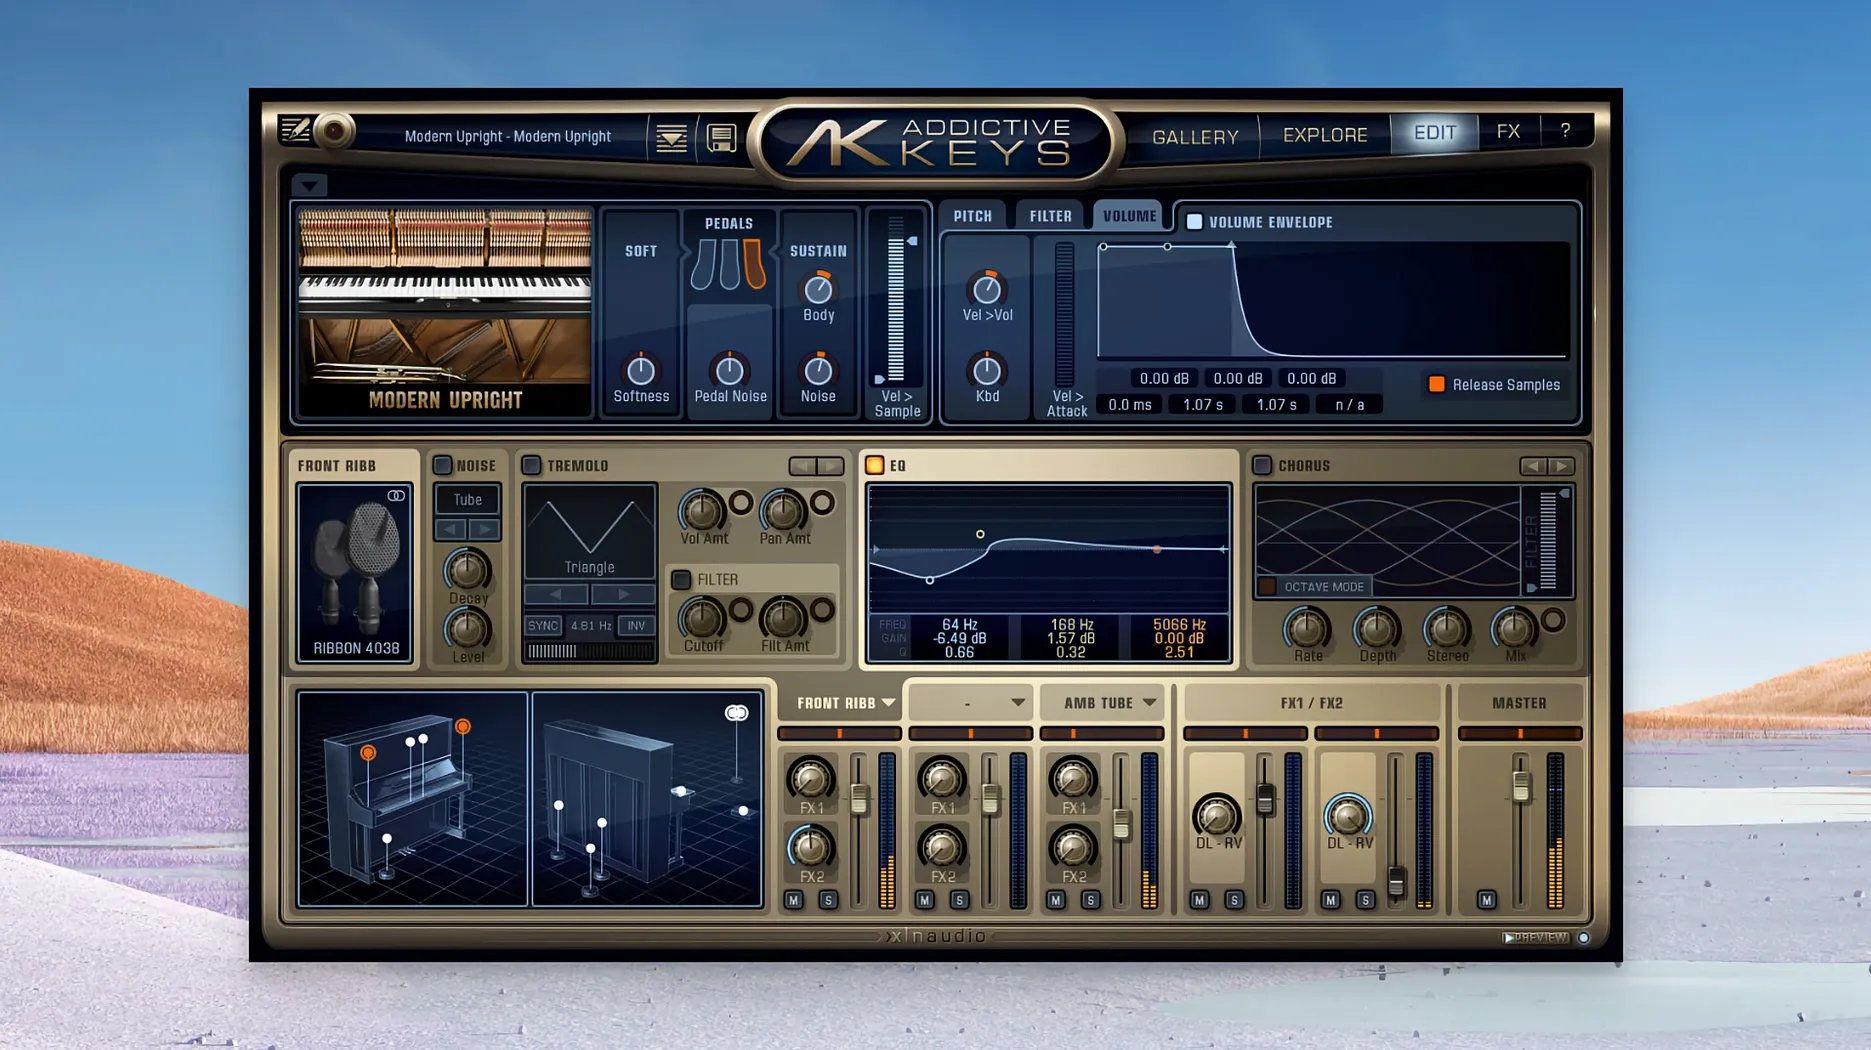Mute the Front Ribb channel
Image resolution: width=1871 pixels, height=1050 pixels.
click(x=794, y=900)
